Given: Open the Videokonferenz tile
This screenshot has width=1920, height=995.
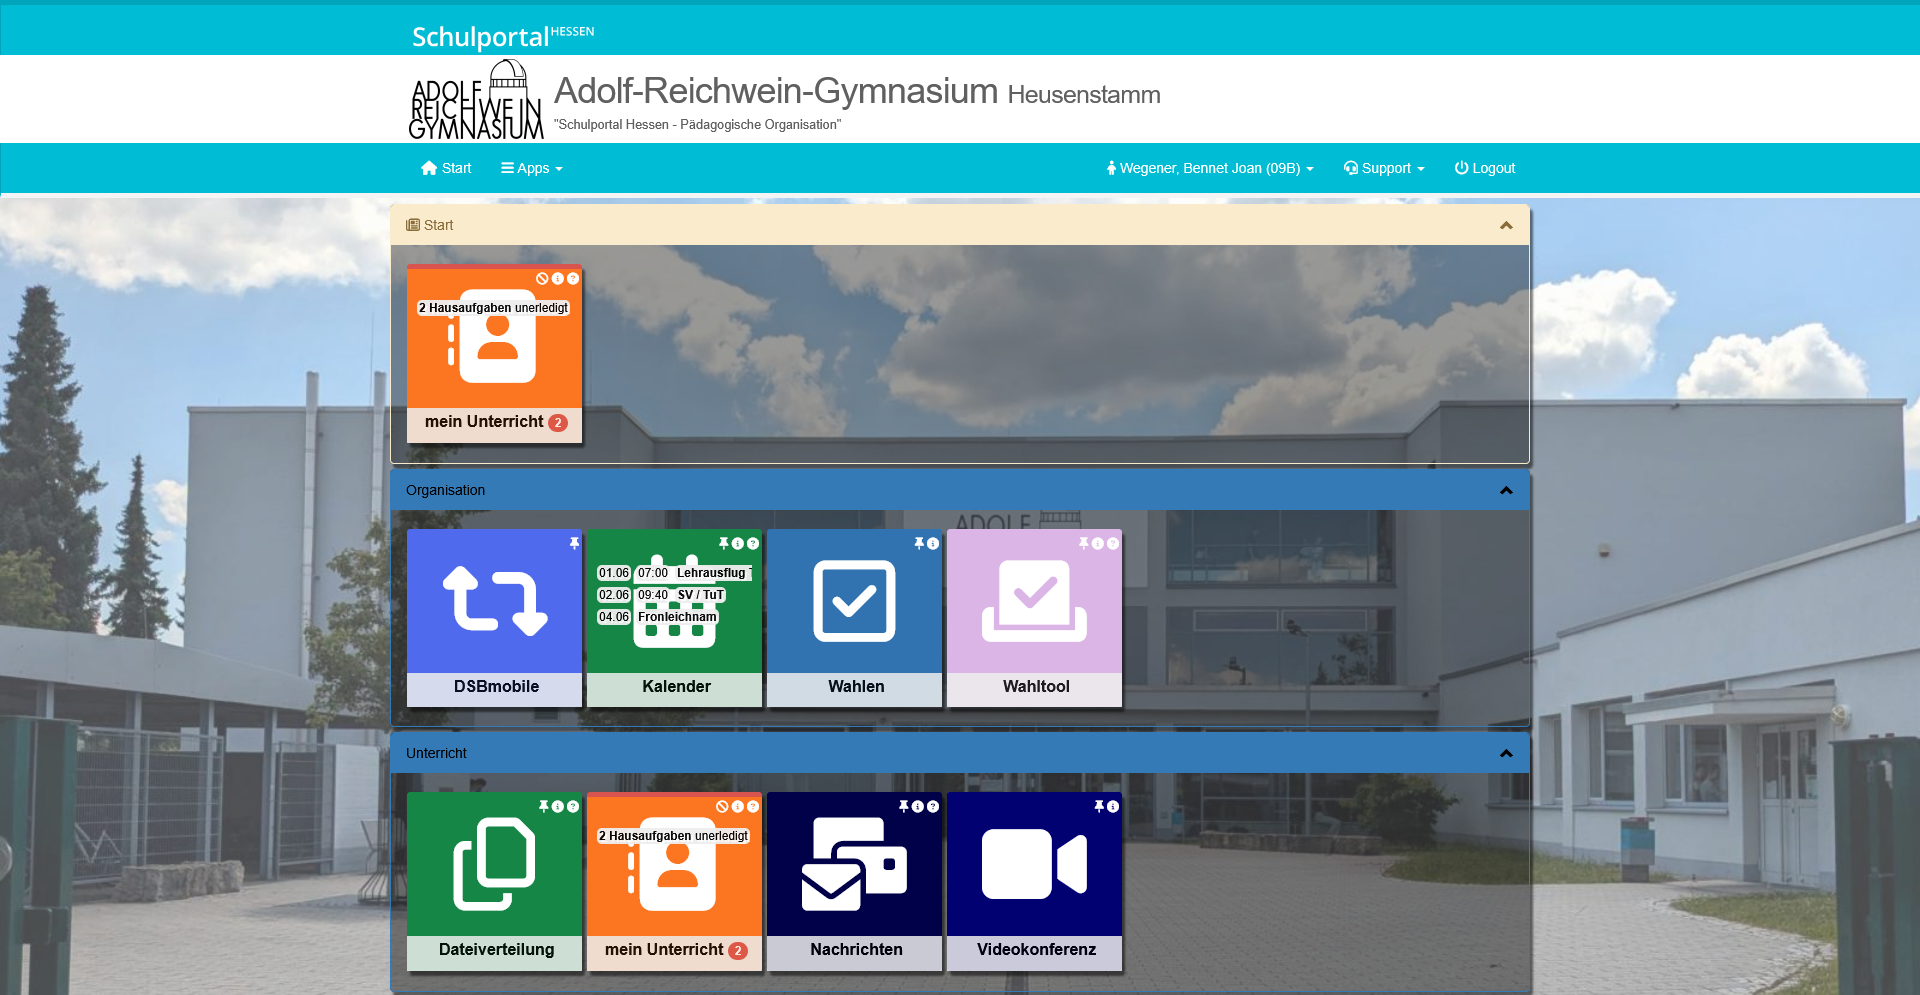Looking at the screenshot, I should point(1034,881).
